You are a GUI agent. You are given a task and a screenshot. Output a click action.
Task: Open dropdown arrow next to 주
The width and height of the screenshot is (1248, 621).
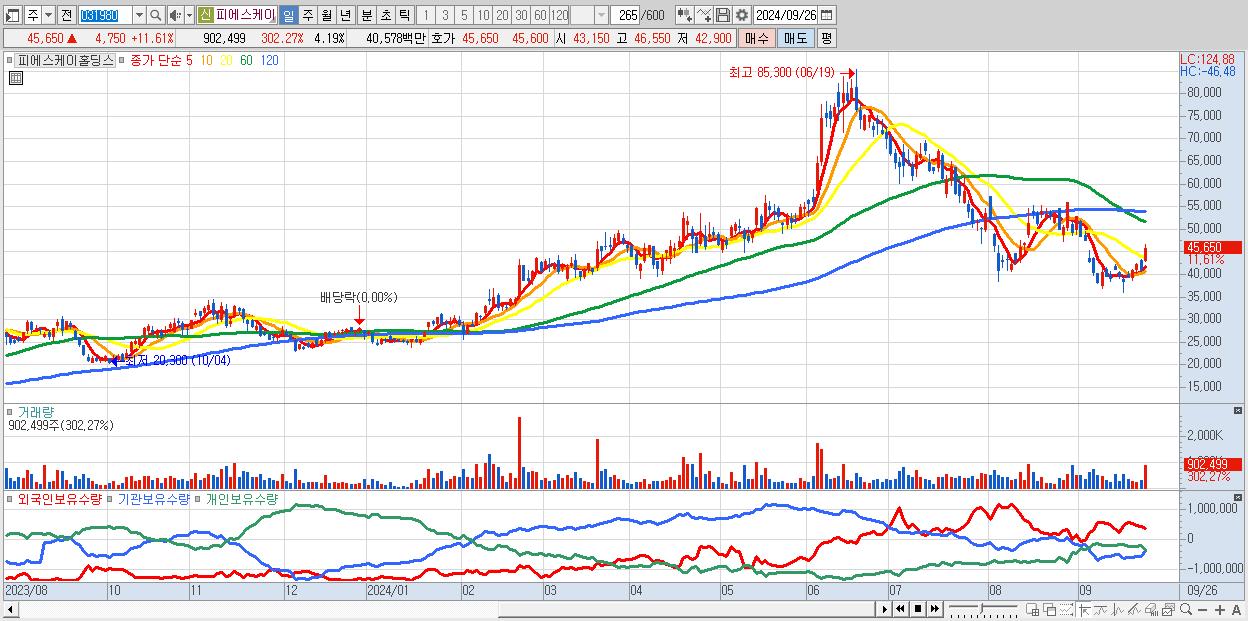(x=48, y=15)
